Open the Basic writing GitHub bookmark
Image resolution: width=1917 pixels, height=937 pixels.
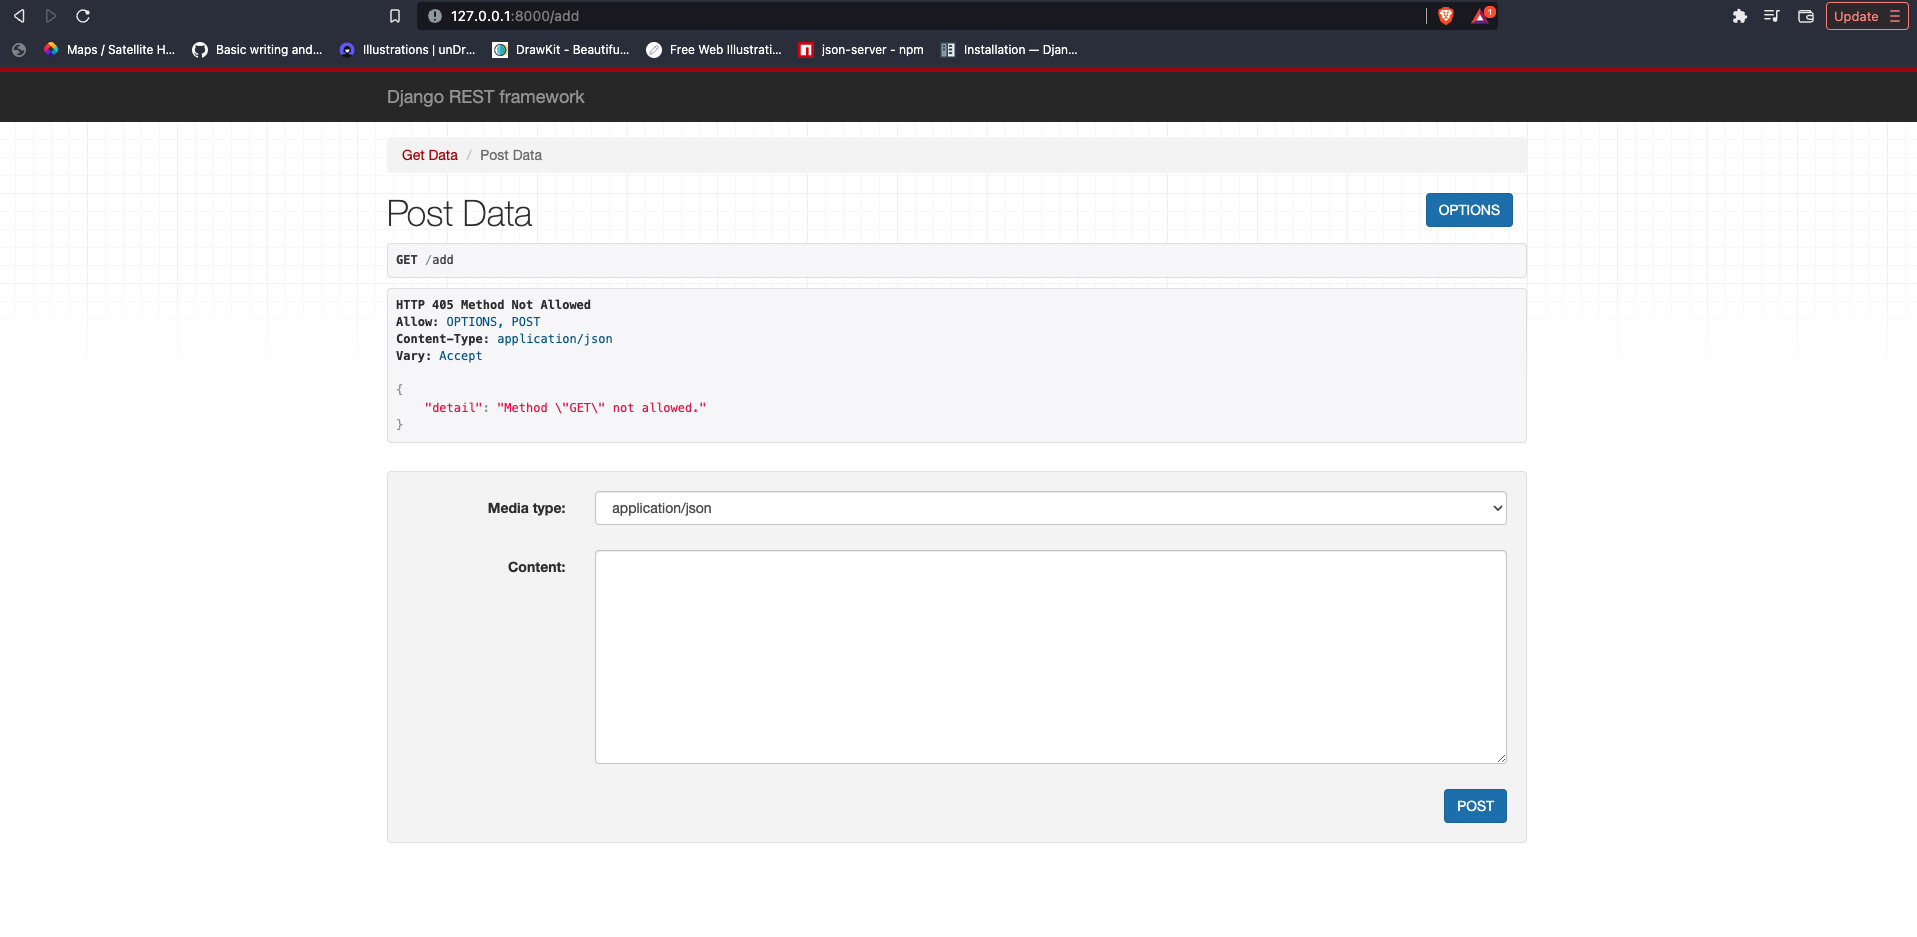pos(257,49)
